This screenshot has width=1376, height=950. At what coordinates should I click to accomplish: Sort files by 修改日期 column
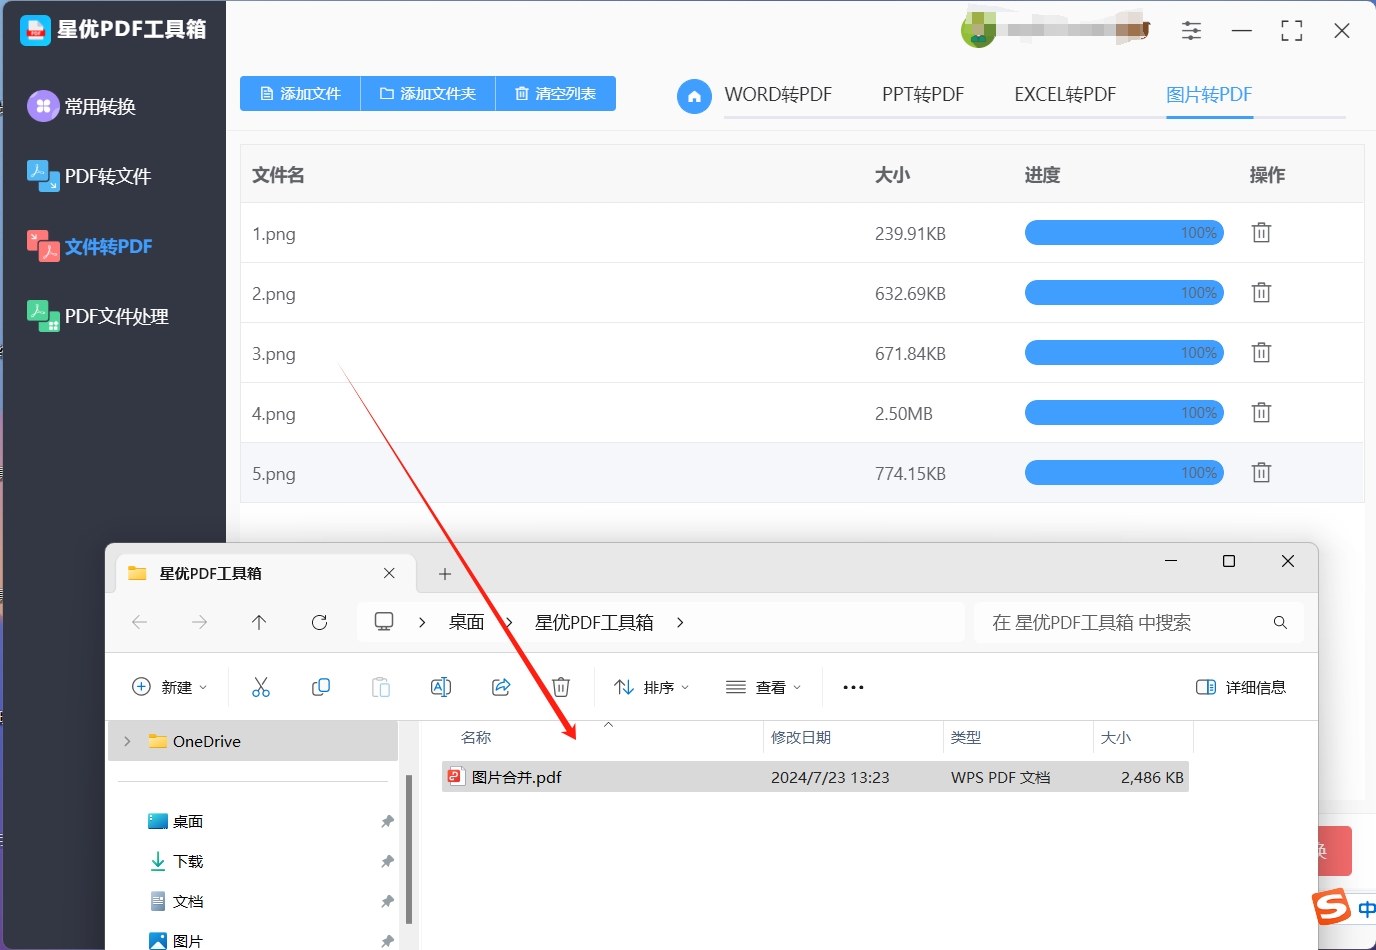(801, 737)
